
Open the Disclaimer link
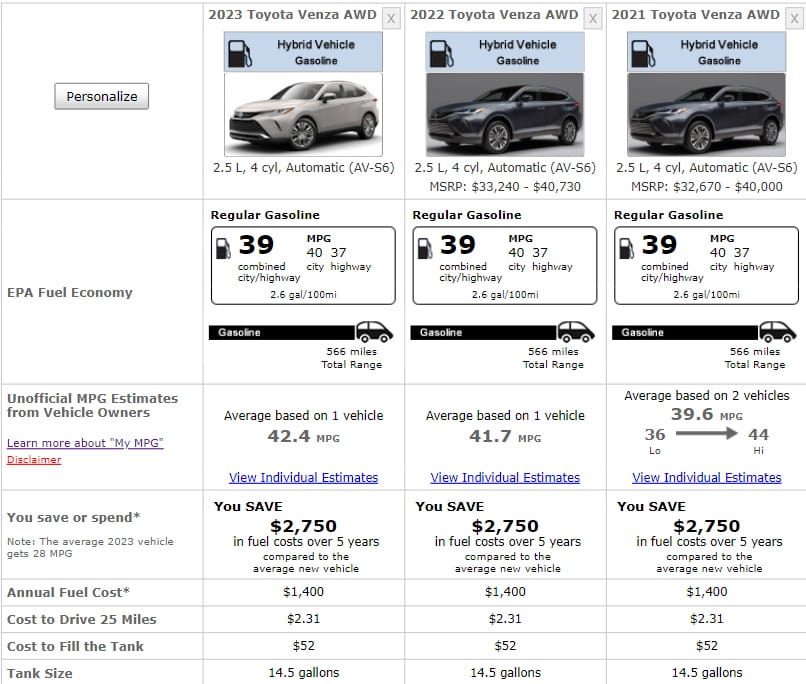coord(34,460)
